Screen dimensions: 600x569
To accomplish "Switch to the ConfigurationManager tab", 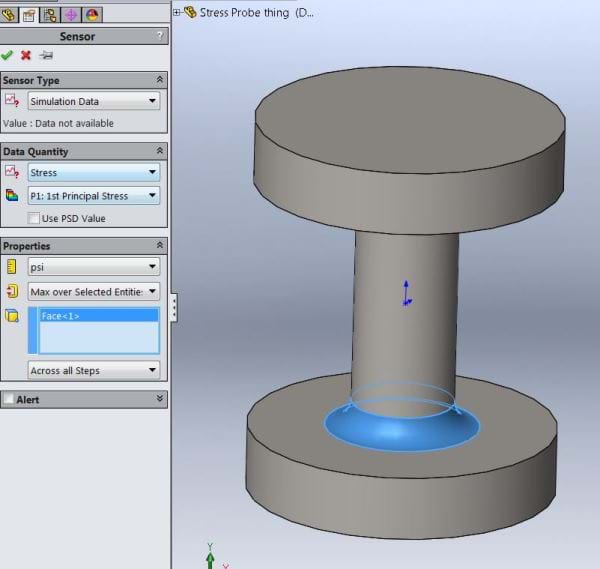I will coord(50,14).
